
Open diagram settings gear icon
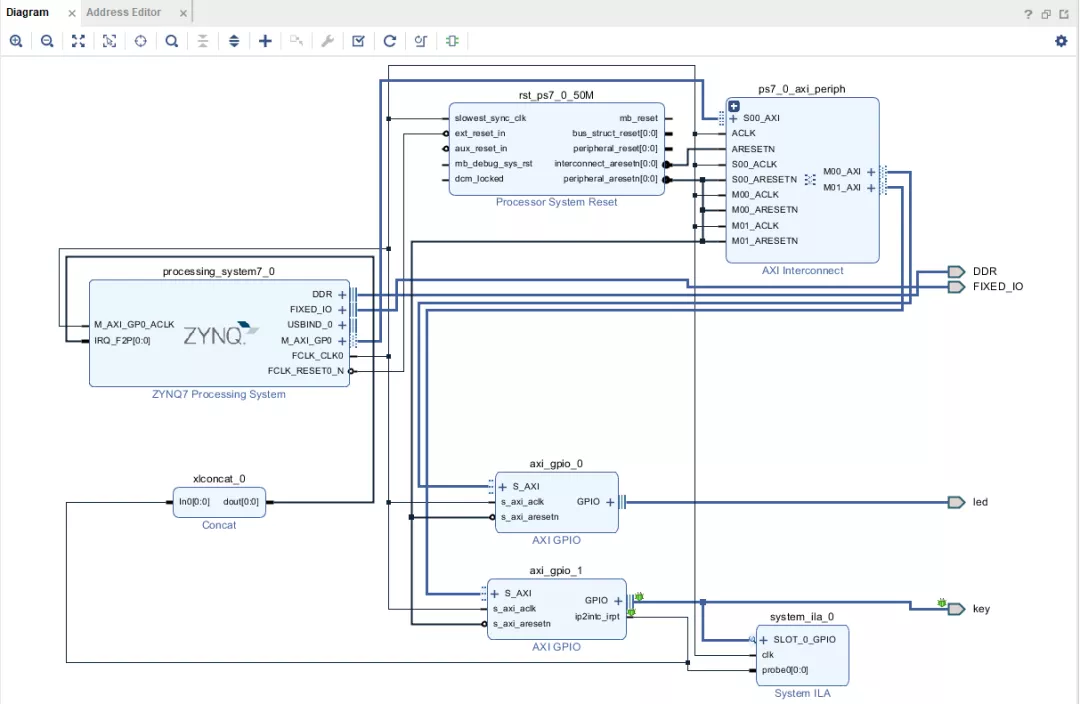1061,41
